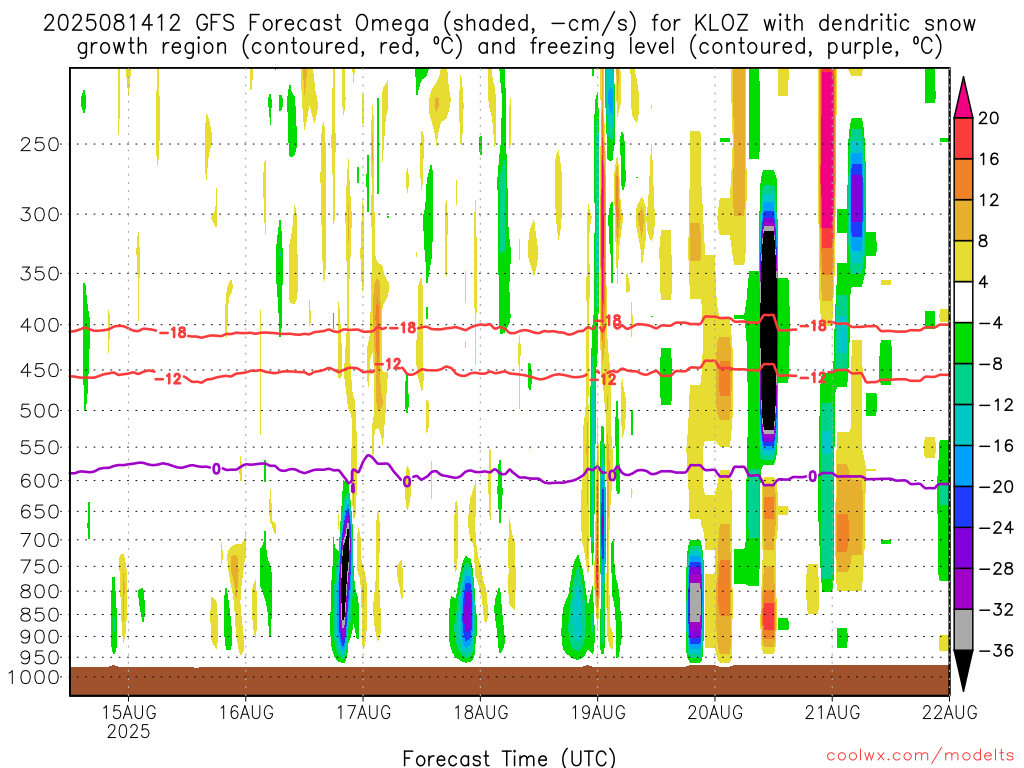Pick the green colorbar swatch between -4 and -8
The width and height of the screenshot is (1024, 768).
963,344
